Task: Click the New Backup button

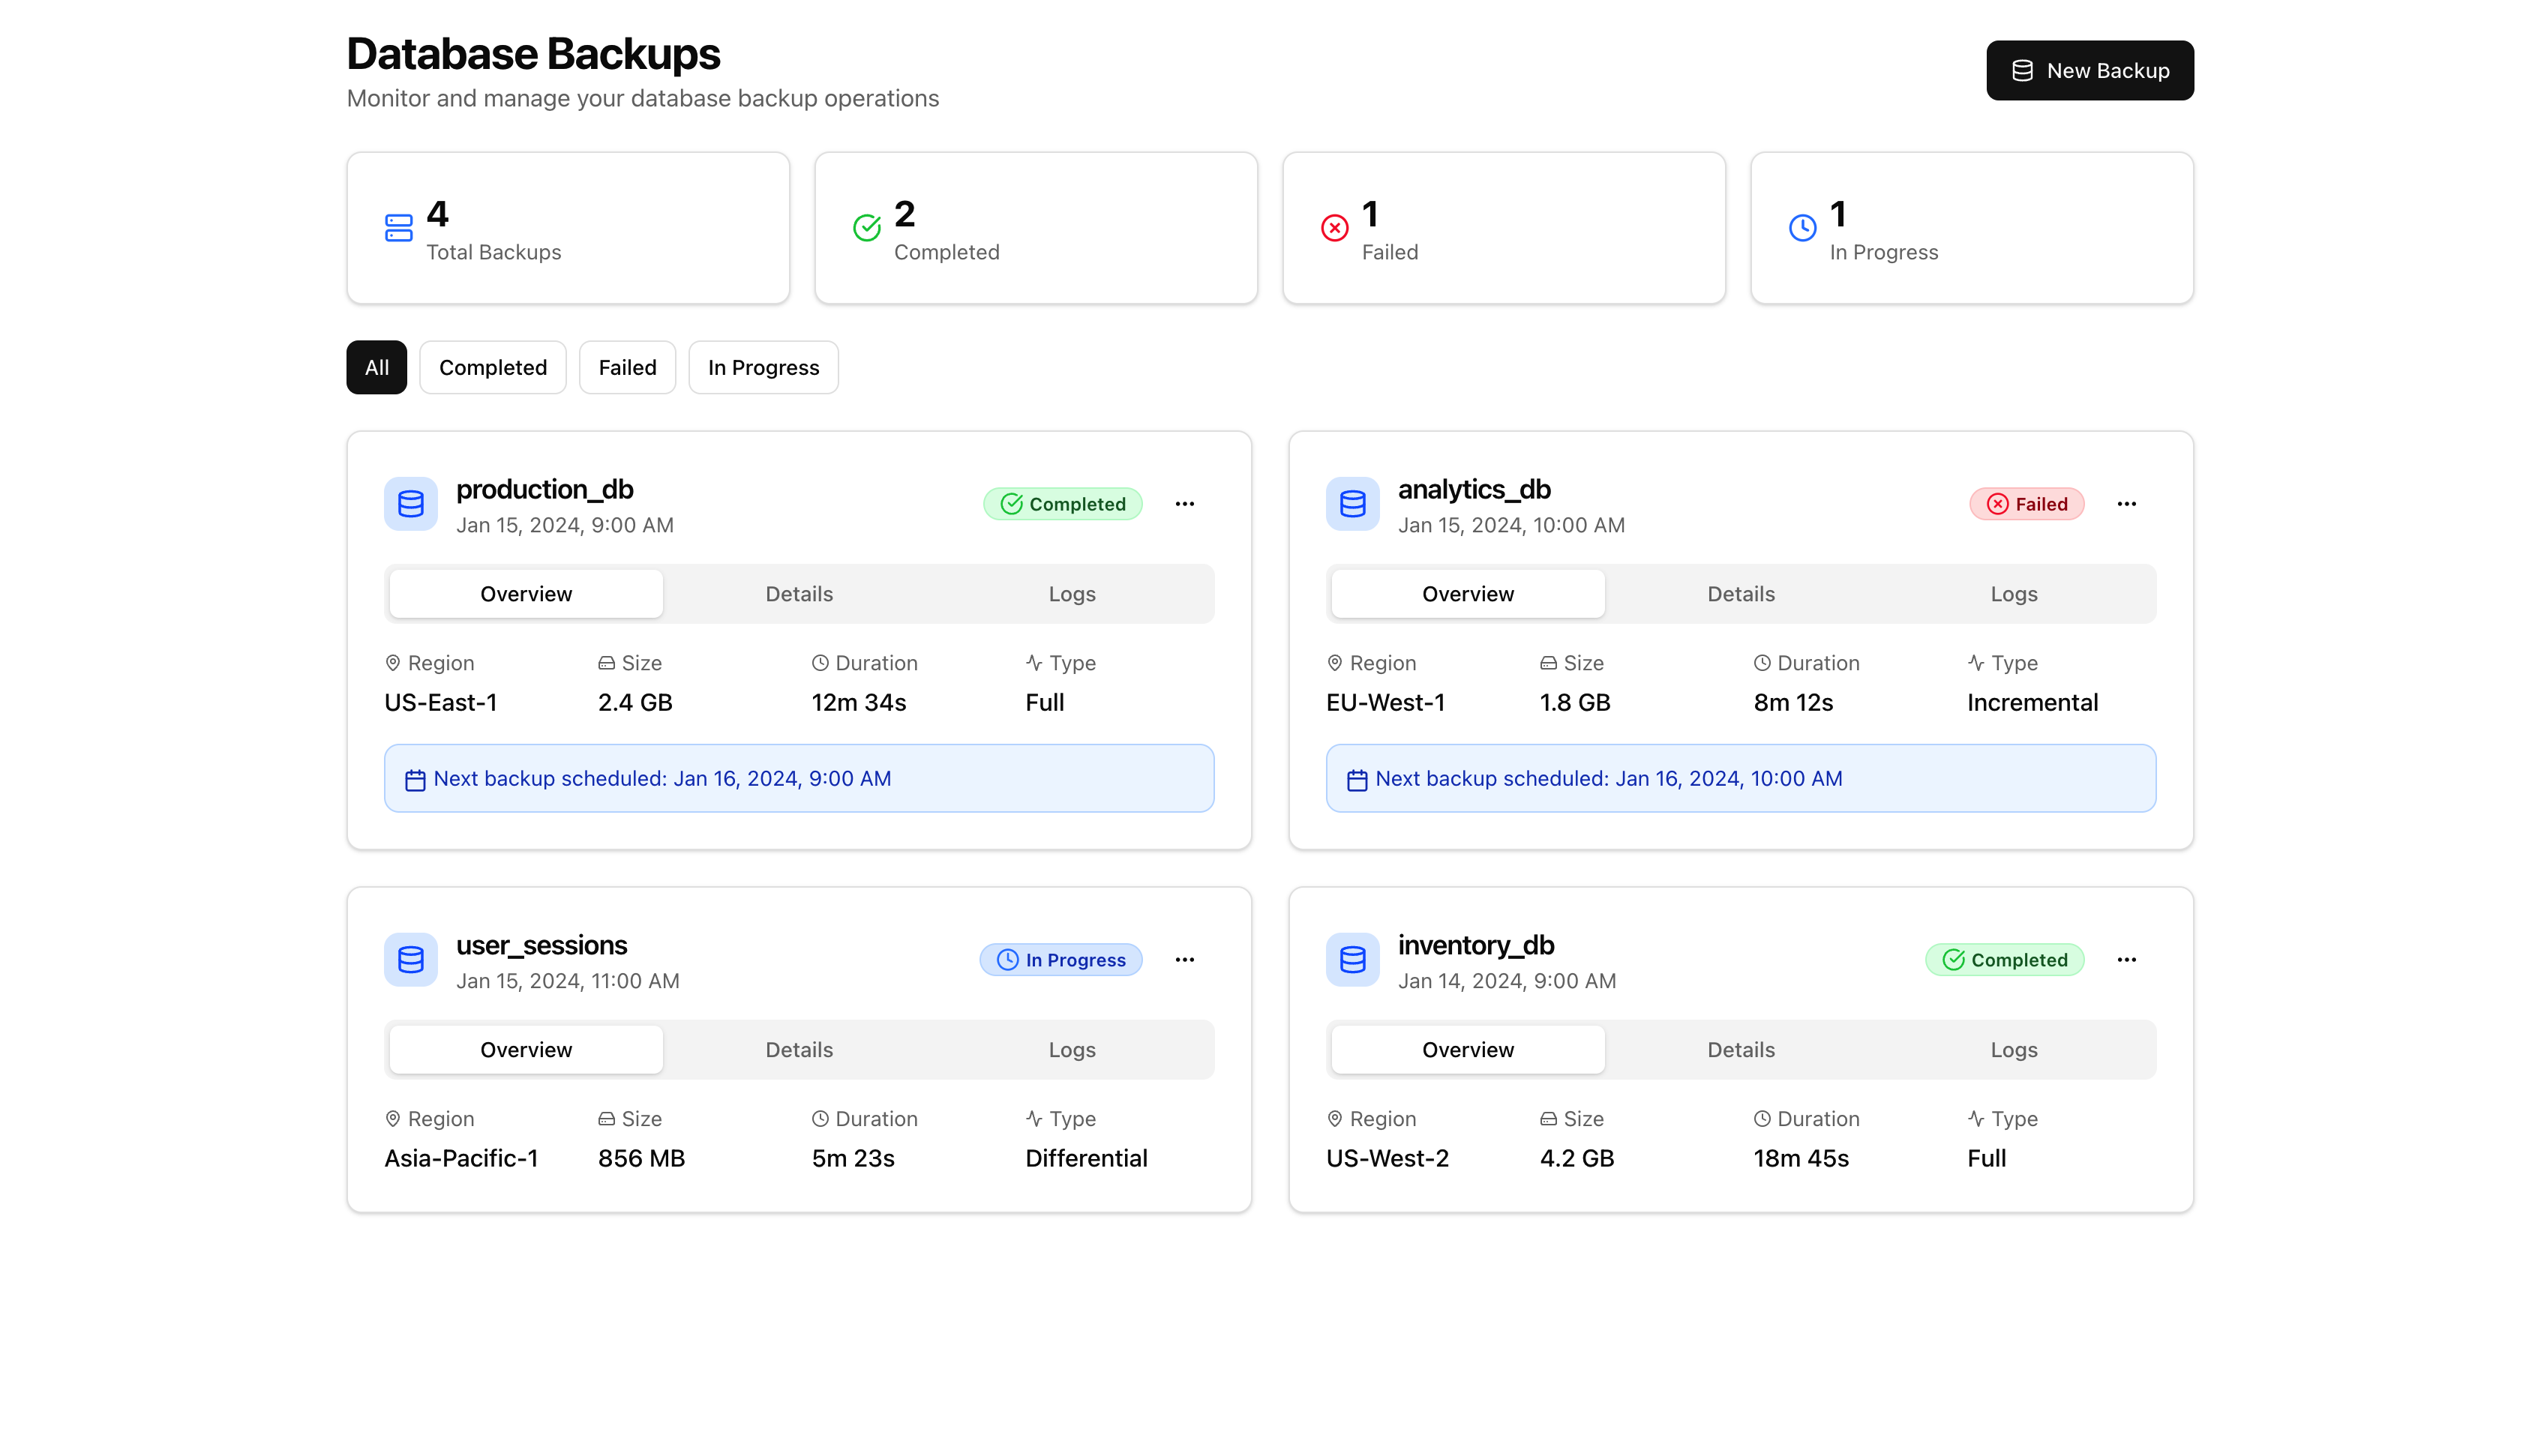Action: pos(2089,70)
